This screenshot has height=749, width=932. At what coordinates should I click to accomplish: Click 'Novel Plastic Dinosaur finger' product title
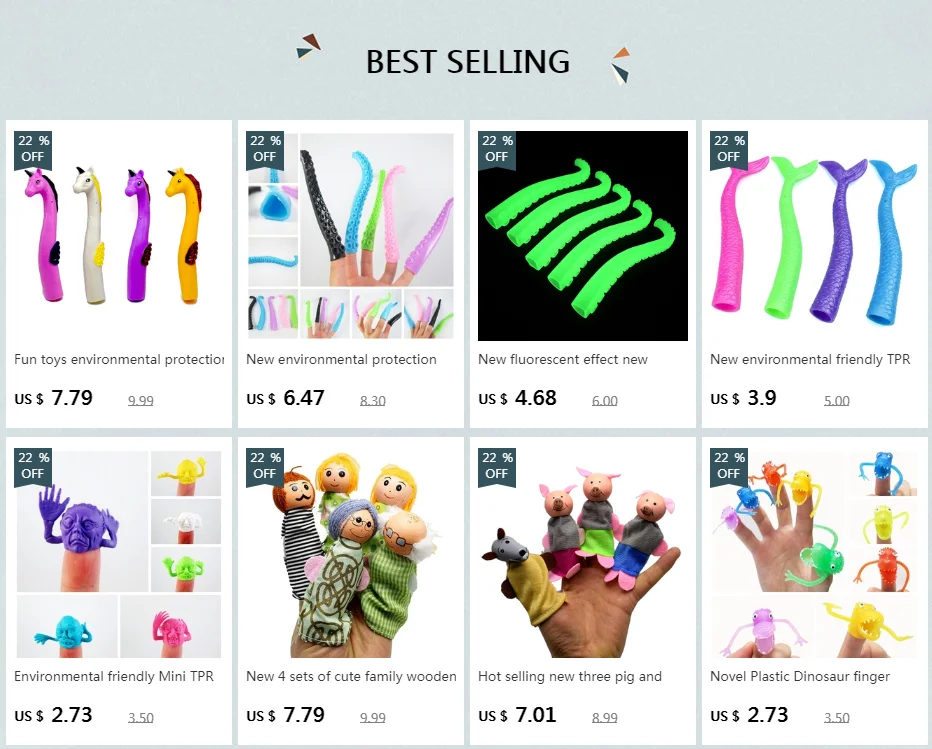pyautogui.click(x=800, y=676)
